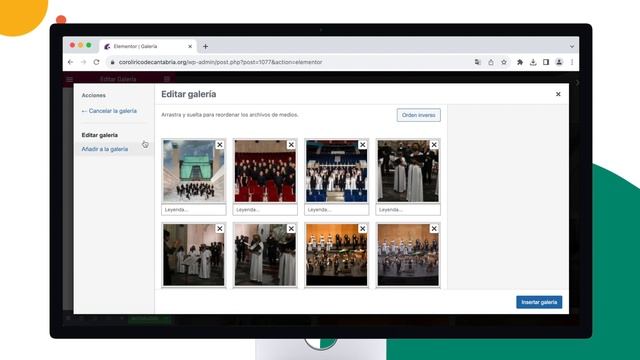Remove the red-seats choir photo
640x360 pixels.
pos(291,144)
